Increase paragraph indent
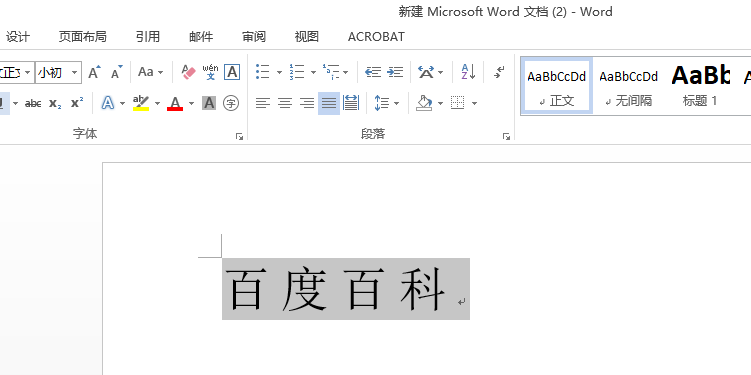 click(395, 72)
